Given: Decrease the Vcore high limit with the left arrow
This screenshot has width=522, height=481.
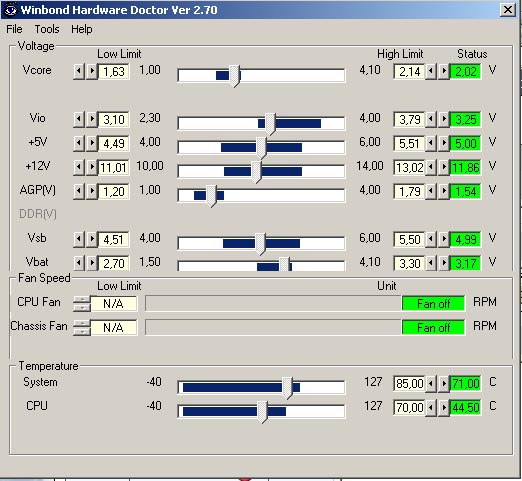Looking at the screenshot, I should click(x=431, y=71).
